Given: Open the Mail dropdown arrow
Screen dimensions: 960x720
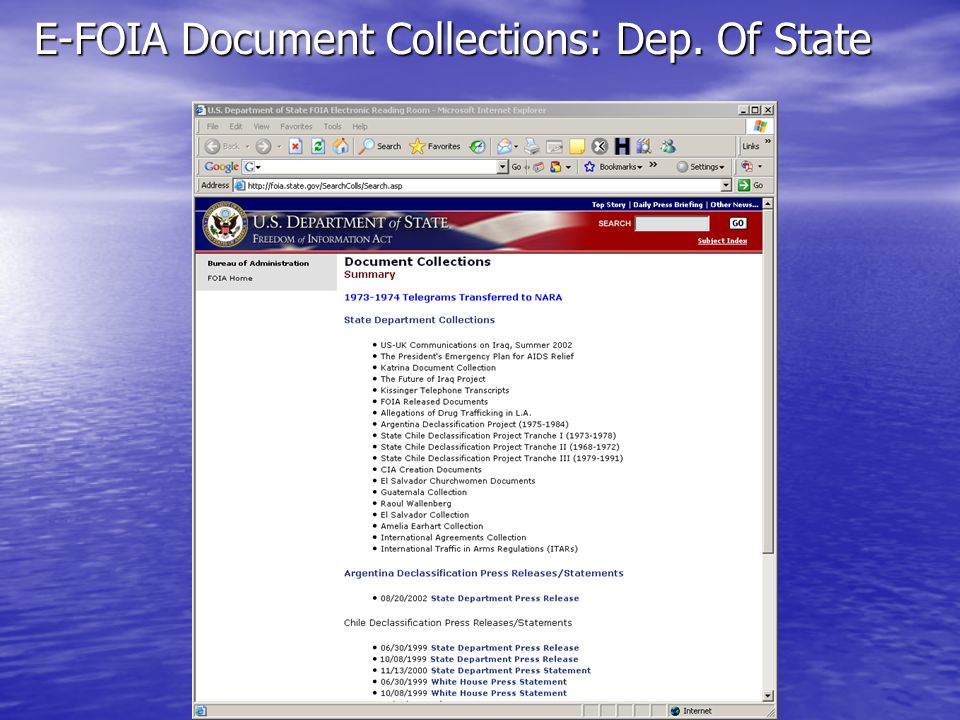Looking at the screenshot, I should pyautogui.click(x=516, y=147).
